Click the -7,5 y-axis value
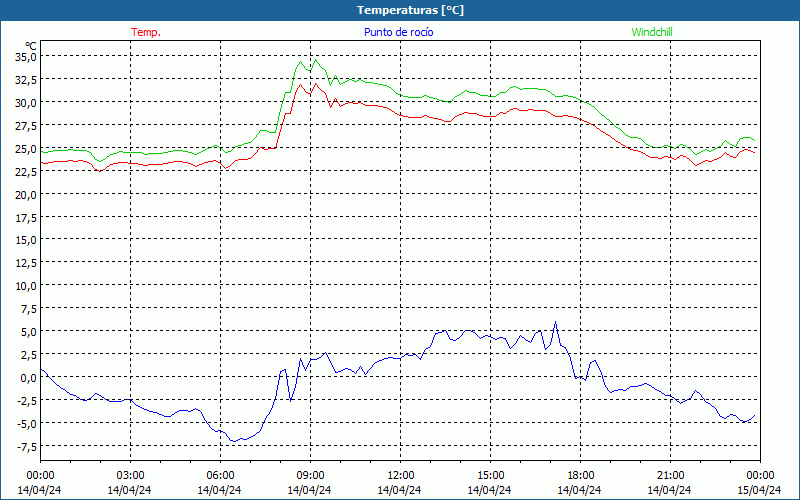Viewport: 800px width, 500px height. [x=25, y=446]
